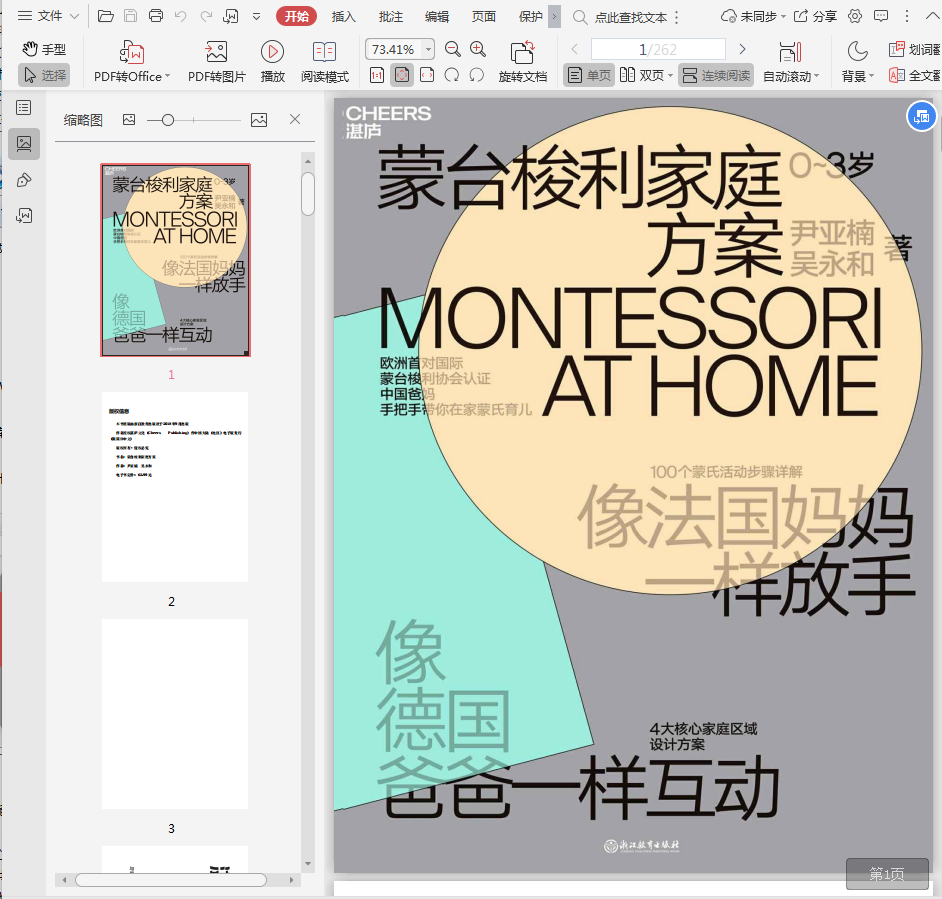Image resolution: width=942 pixels, height=899 pixels.
Task: Click the feedback speech bubble icon
Action: pos(881,16)
